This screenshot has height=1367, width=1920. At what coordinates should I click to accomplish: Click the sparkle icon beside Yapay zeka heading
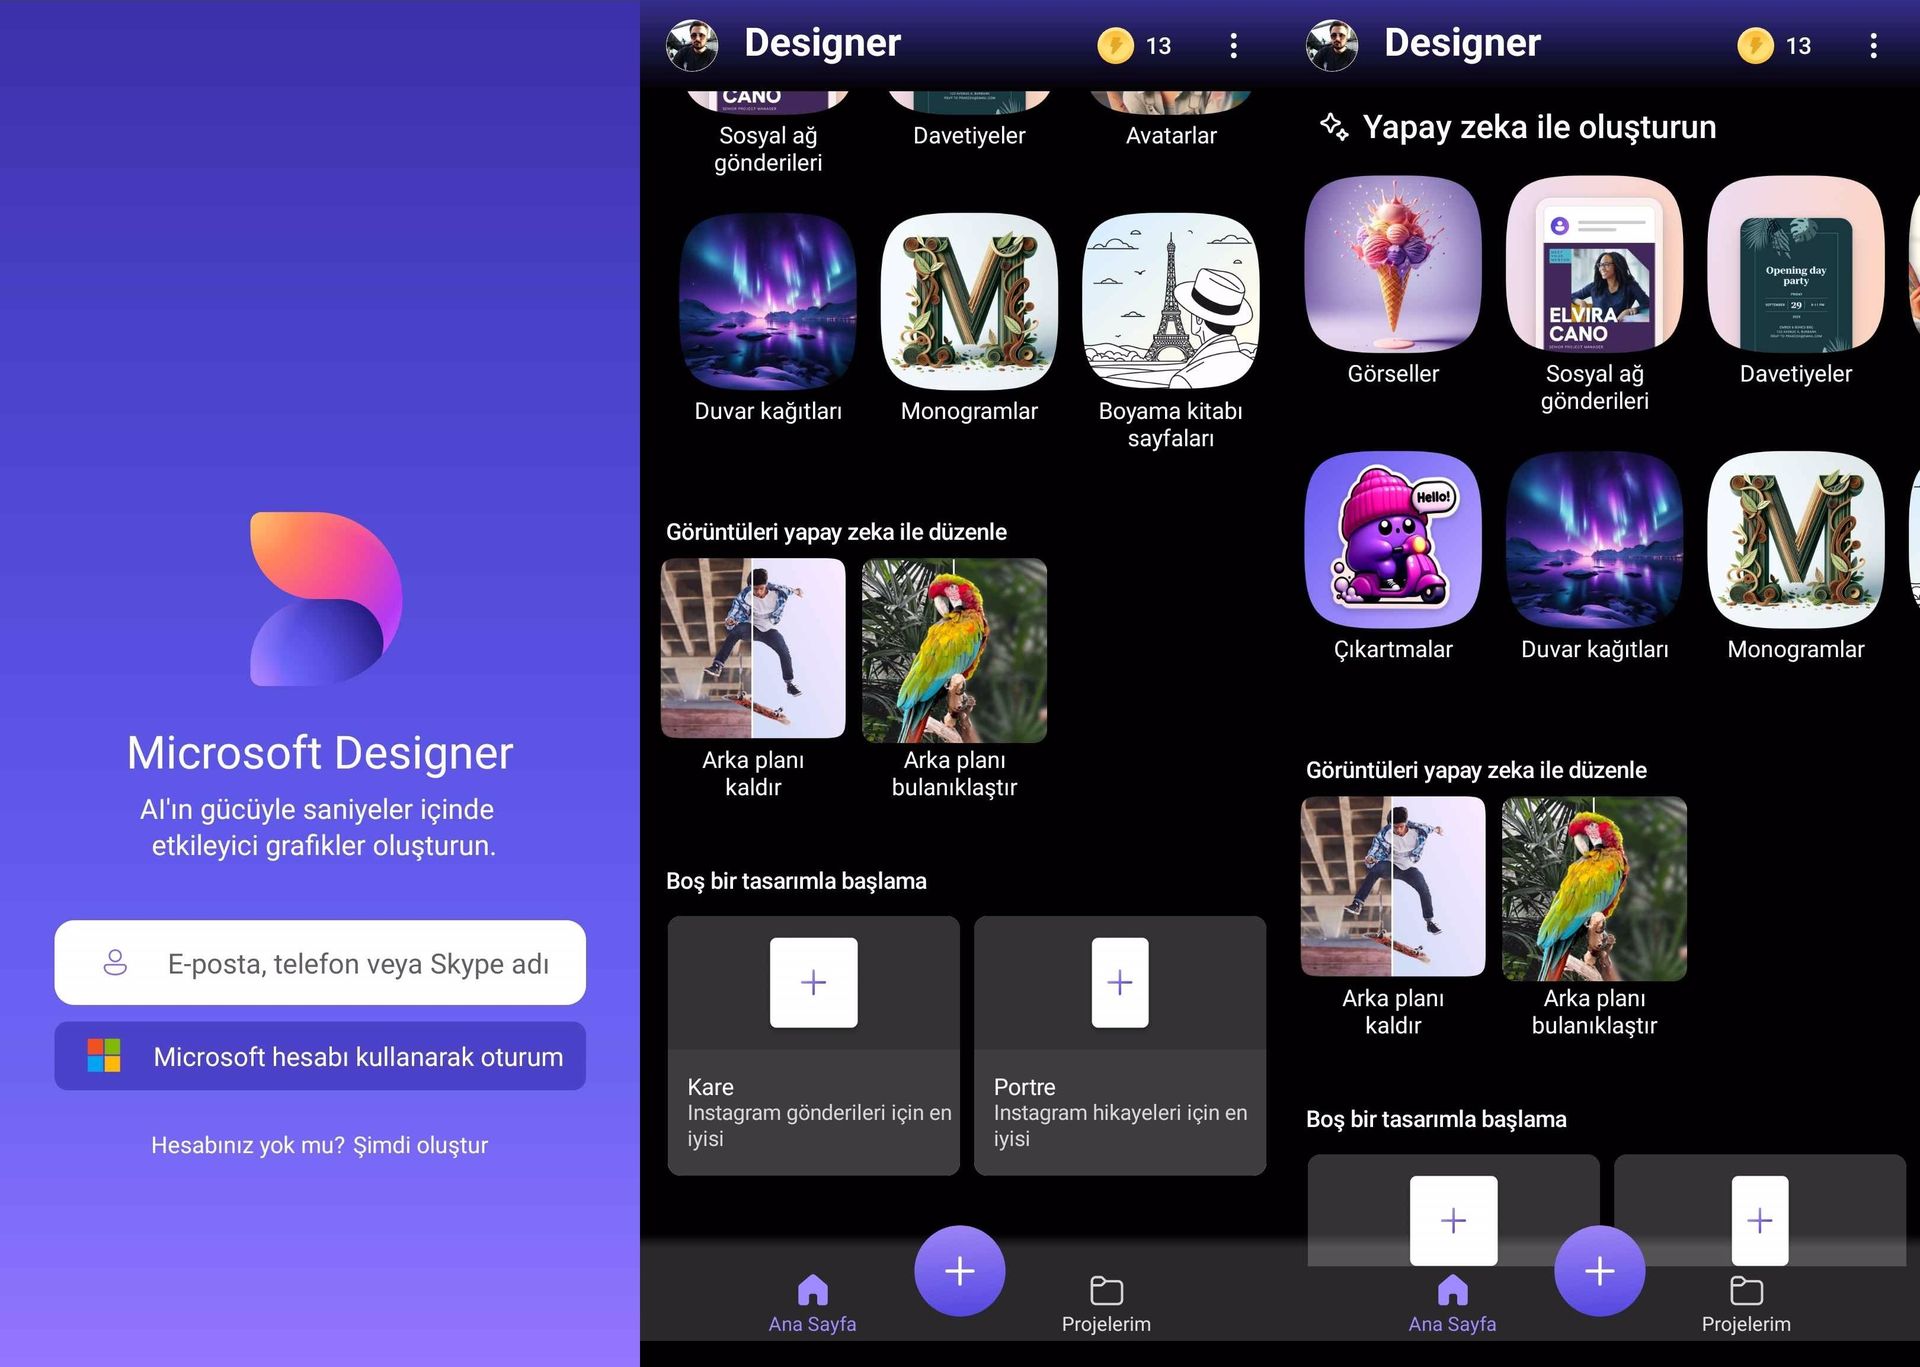click(x=1334, y=127)
